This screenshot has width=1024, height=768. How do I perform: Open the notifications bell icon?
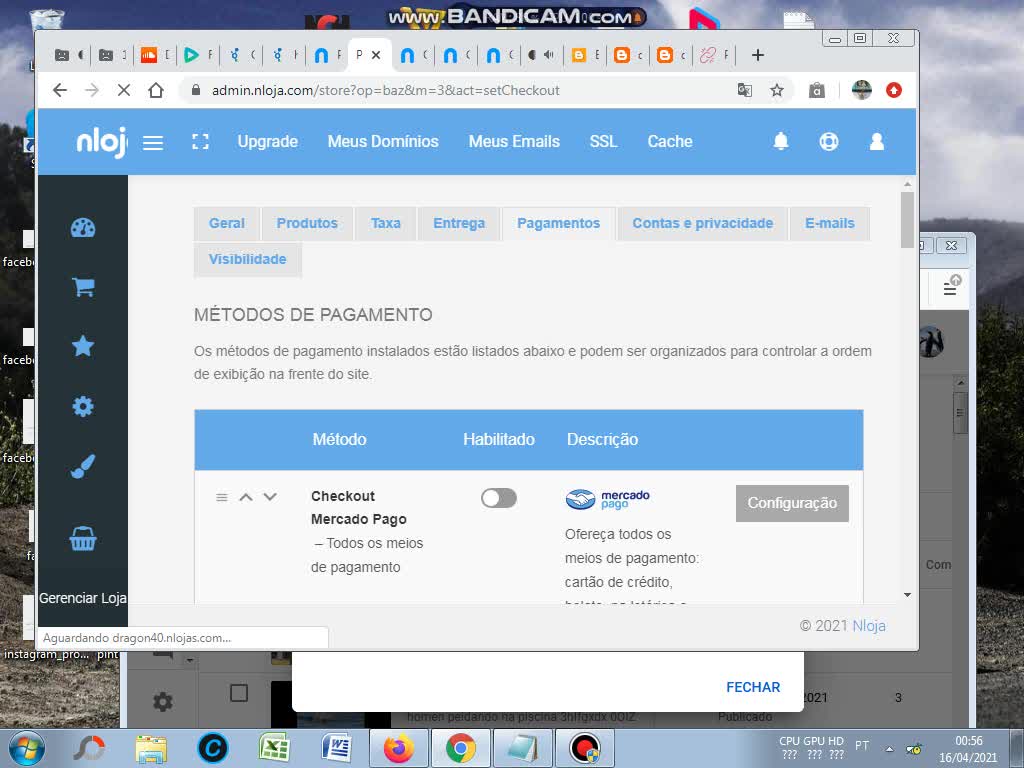click(781, 141)
